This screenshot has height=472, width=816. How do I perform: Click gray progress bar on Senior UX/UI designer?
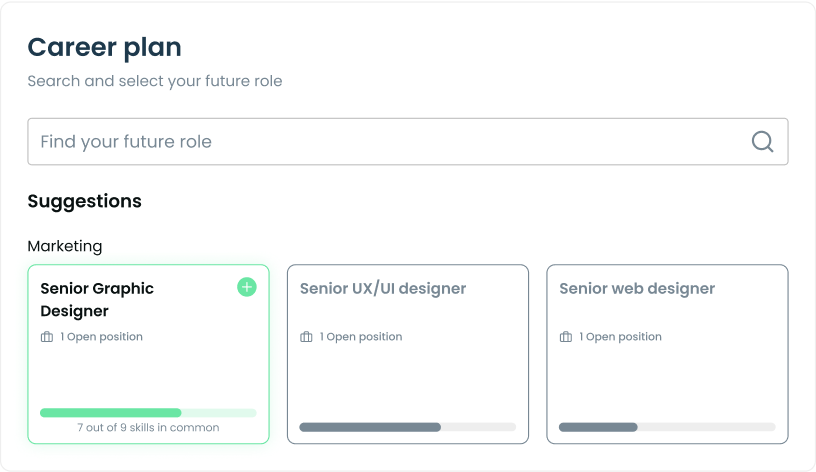click(x=407, y=427)
